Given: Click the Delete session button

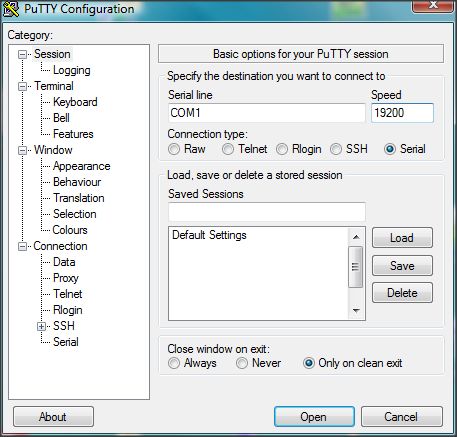Looking at the screenshot, I should tap(402, 293).
